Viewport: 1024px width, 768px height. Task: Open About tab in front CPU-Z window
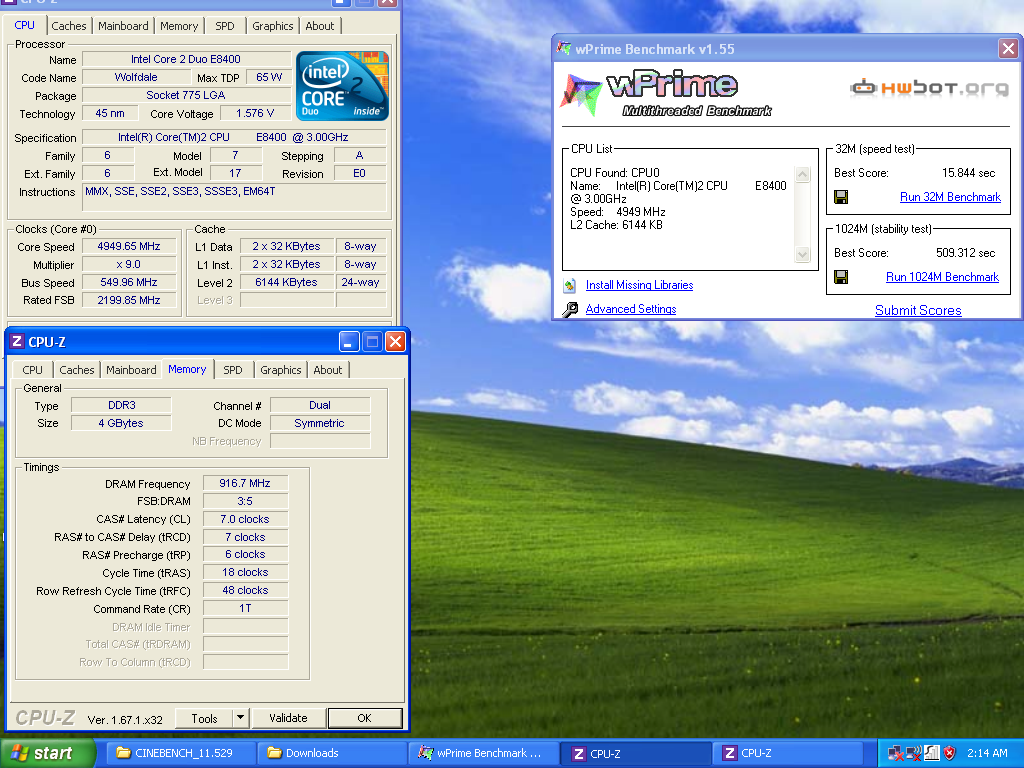328,370
